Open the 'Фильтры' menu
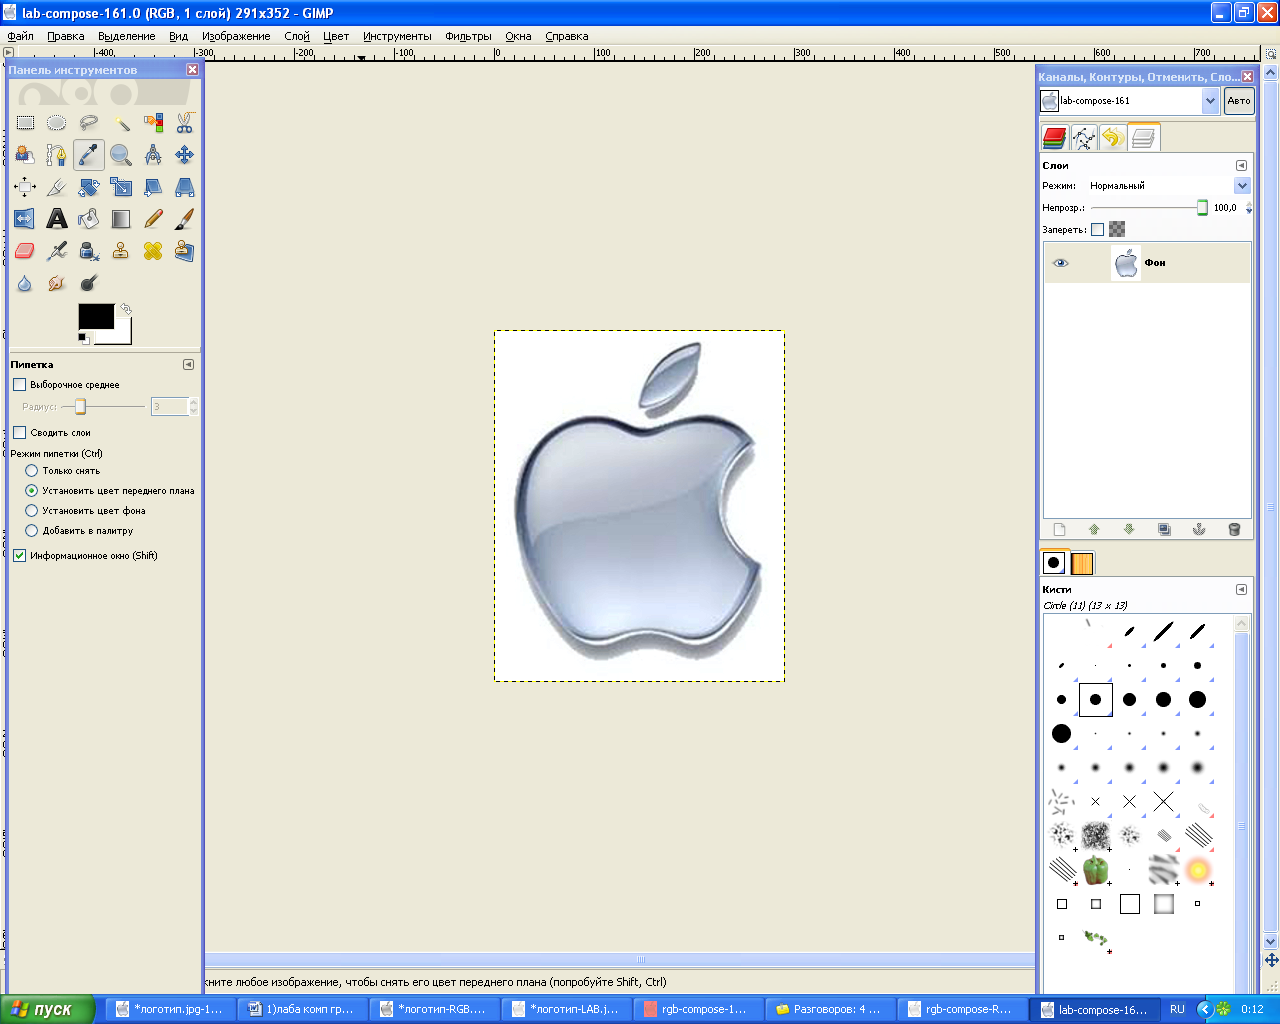The image size is (1280, 1024). 468,36
